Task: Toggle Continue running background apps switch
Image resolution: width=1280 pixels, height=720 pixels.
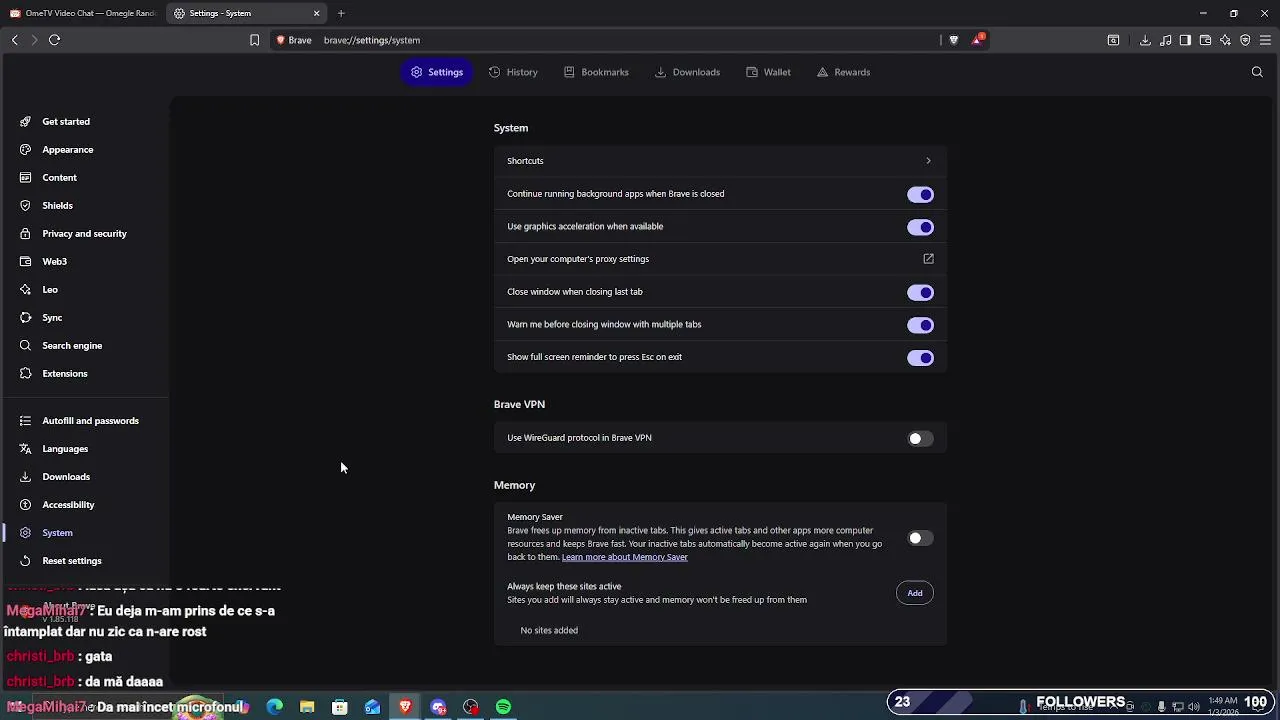Action: click(920, 194)
